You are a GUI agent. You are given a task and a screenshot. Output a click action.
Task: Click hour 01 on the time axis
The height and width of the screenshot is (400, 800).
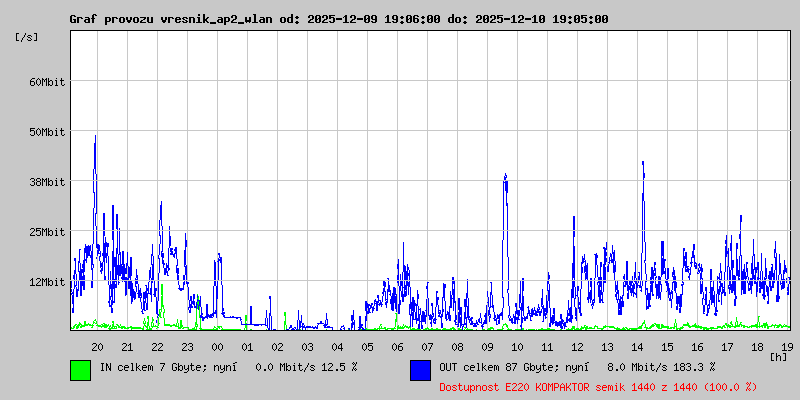tap(247, 347)
